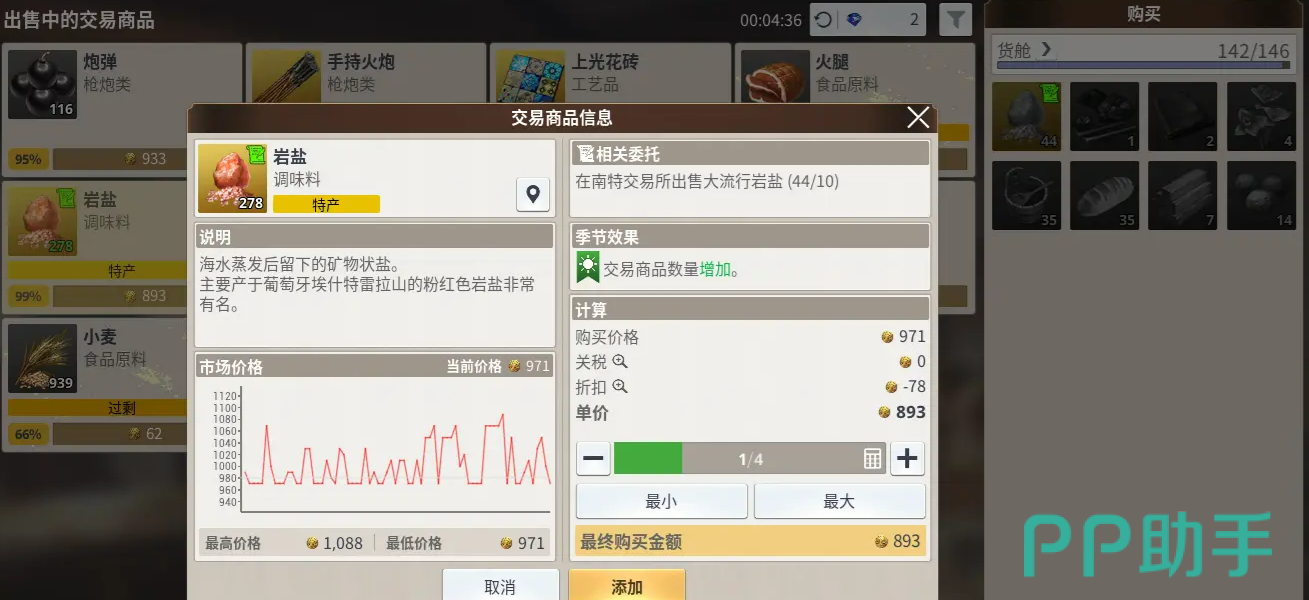Click magnifier icon next to 折扣
Screen dimensions: 1309x600
coord(620,387)
